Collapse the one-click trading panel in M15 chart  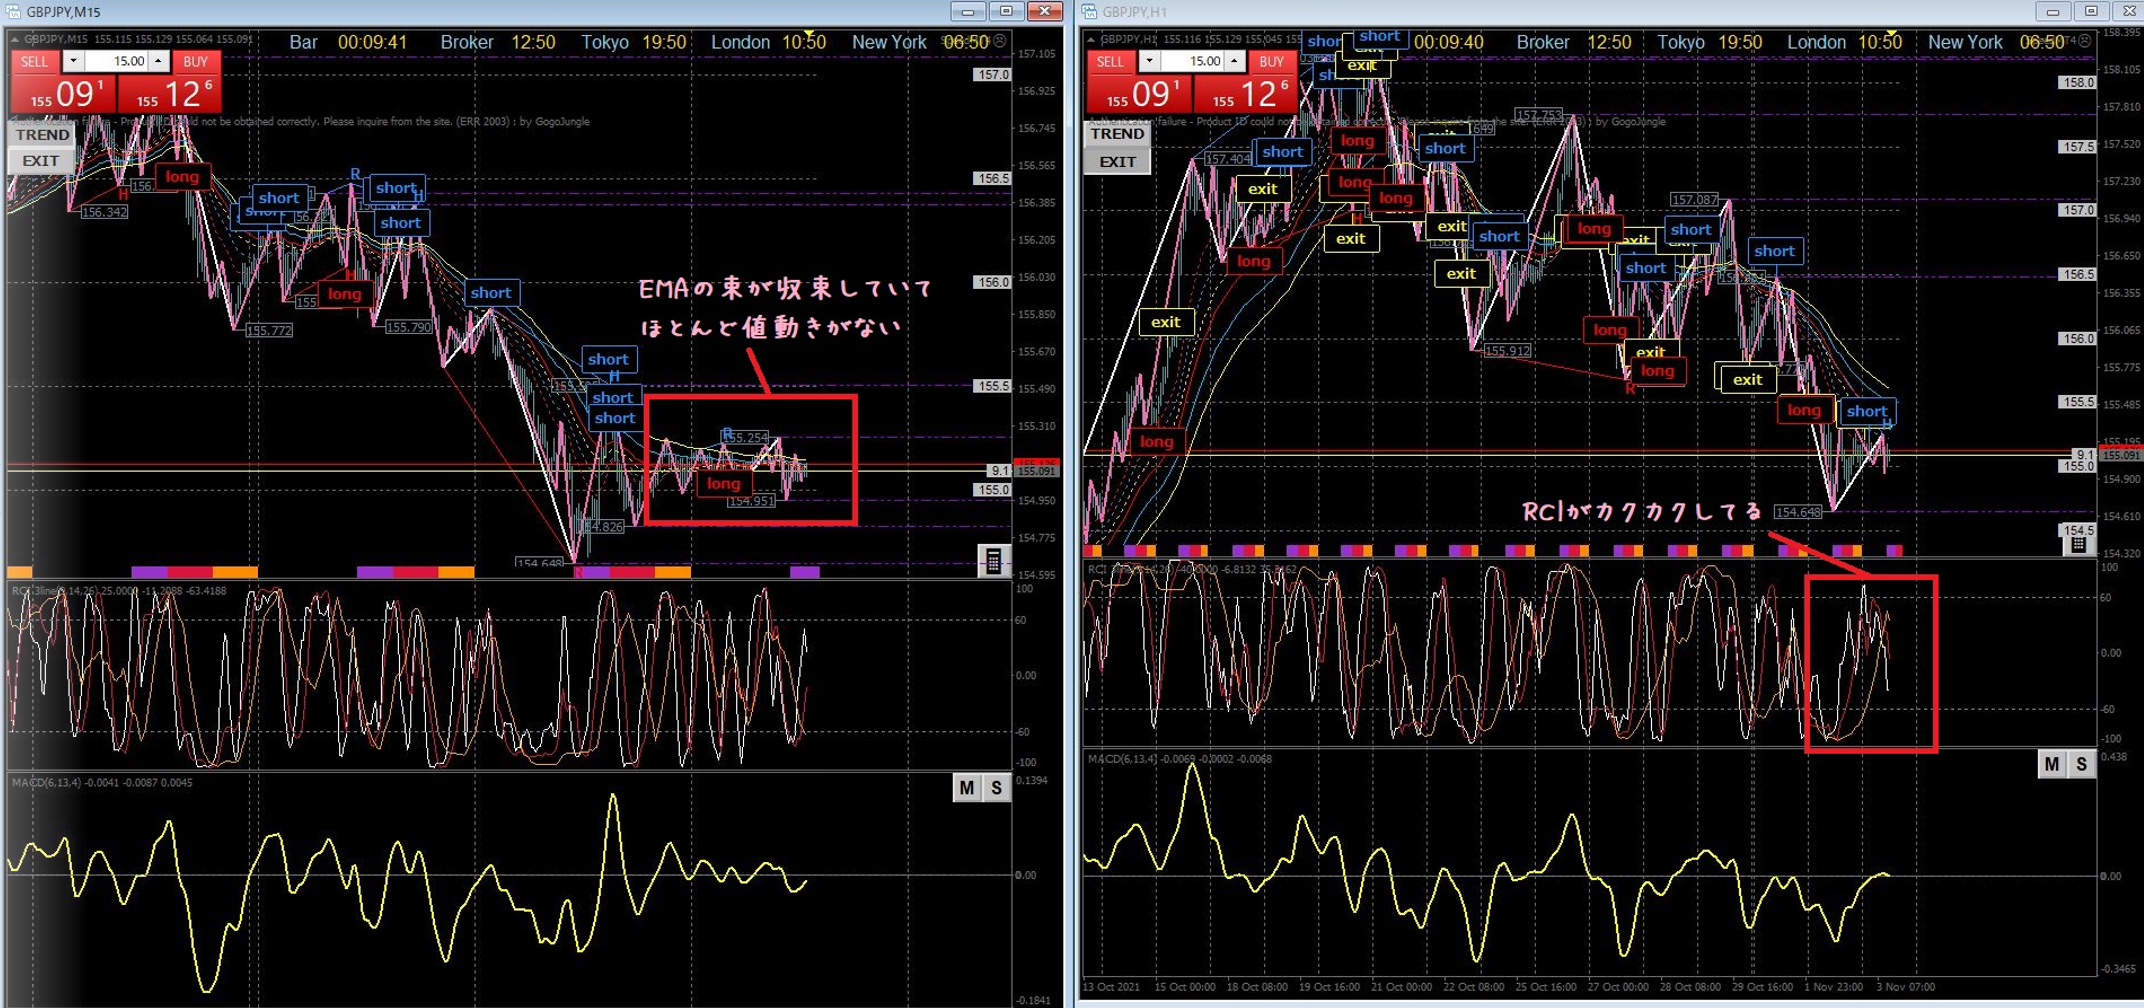[15, 39]
